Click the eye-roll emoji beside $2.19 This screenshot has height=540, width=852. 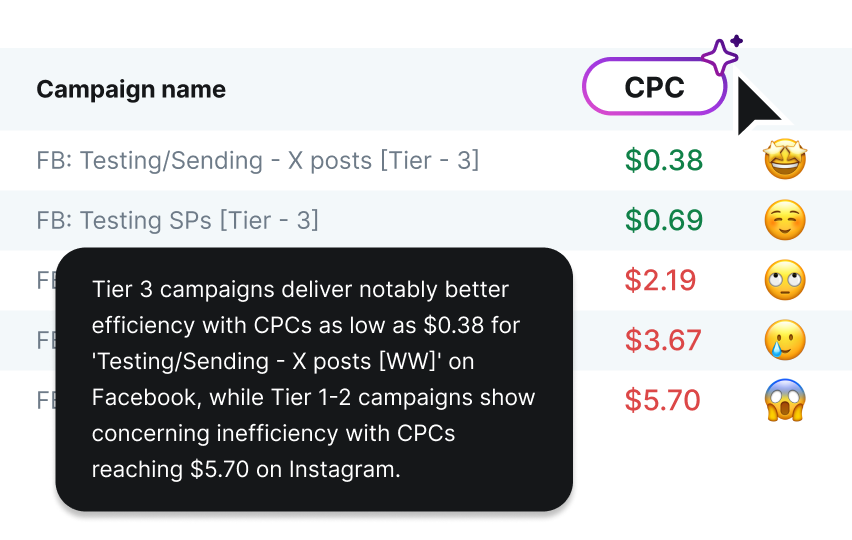pos(785,280)
